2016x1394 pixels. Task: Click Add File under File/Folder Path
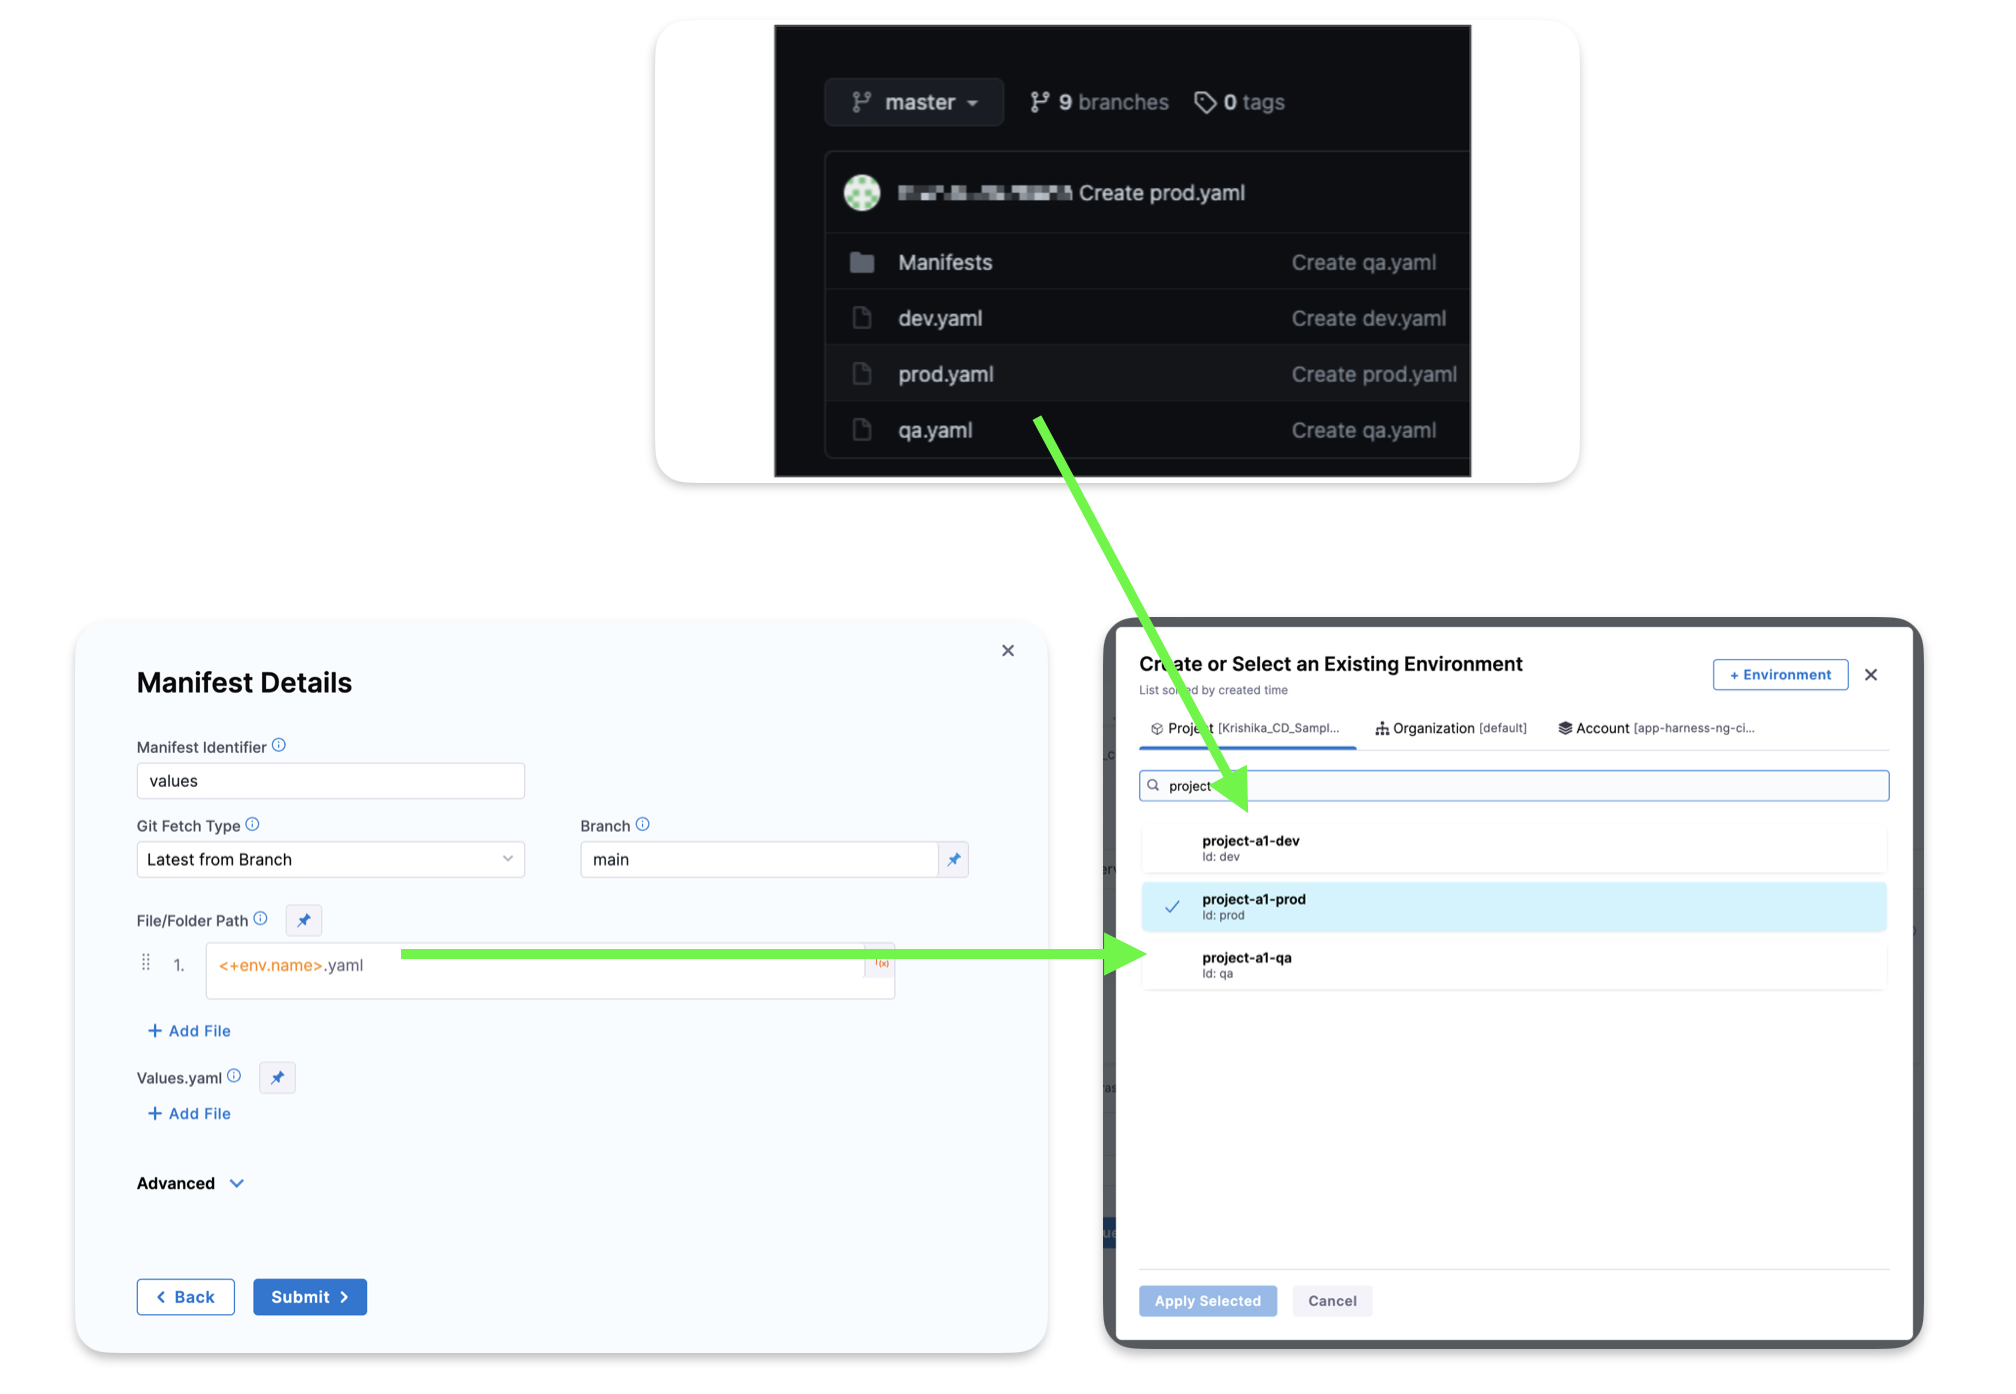(x=189, y=1031)
